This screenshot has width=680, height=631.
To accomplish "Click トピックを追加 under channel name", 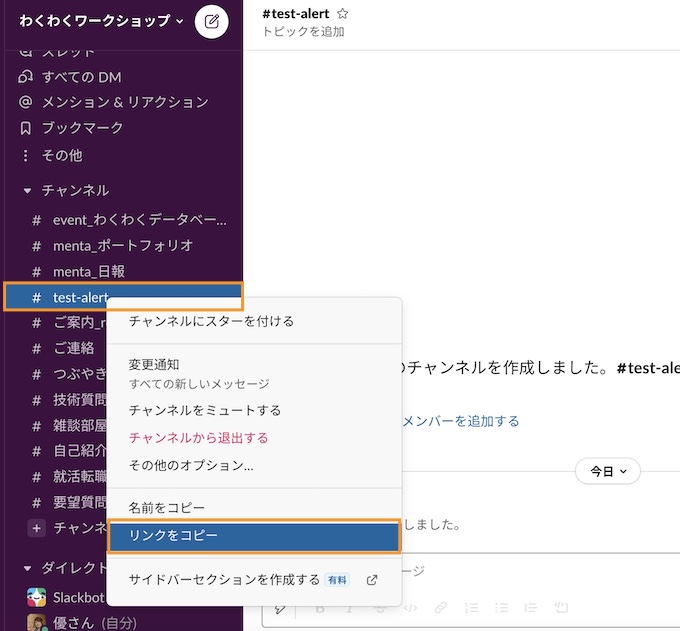I will coord(303,32).
